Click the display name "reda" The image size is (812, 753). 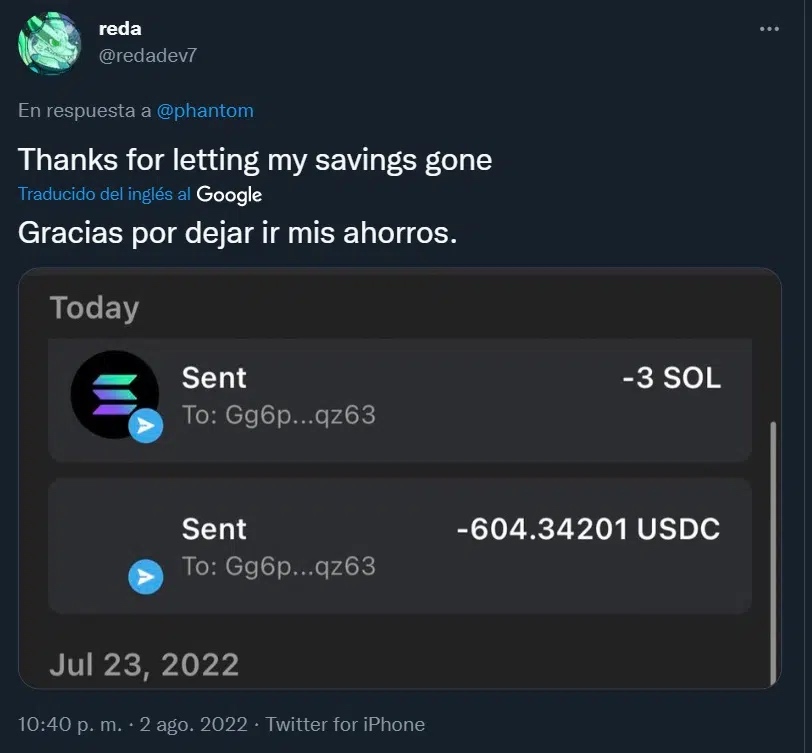[119, 29]
